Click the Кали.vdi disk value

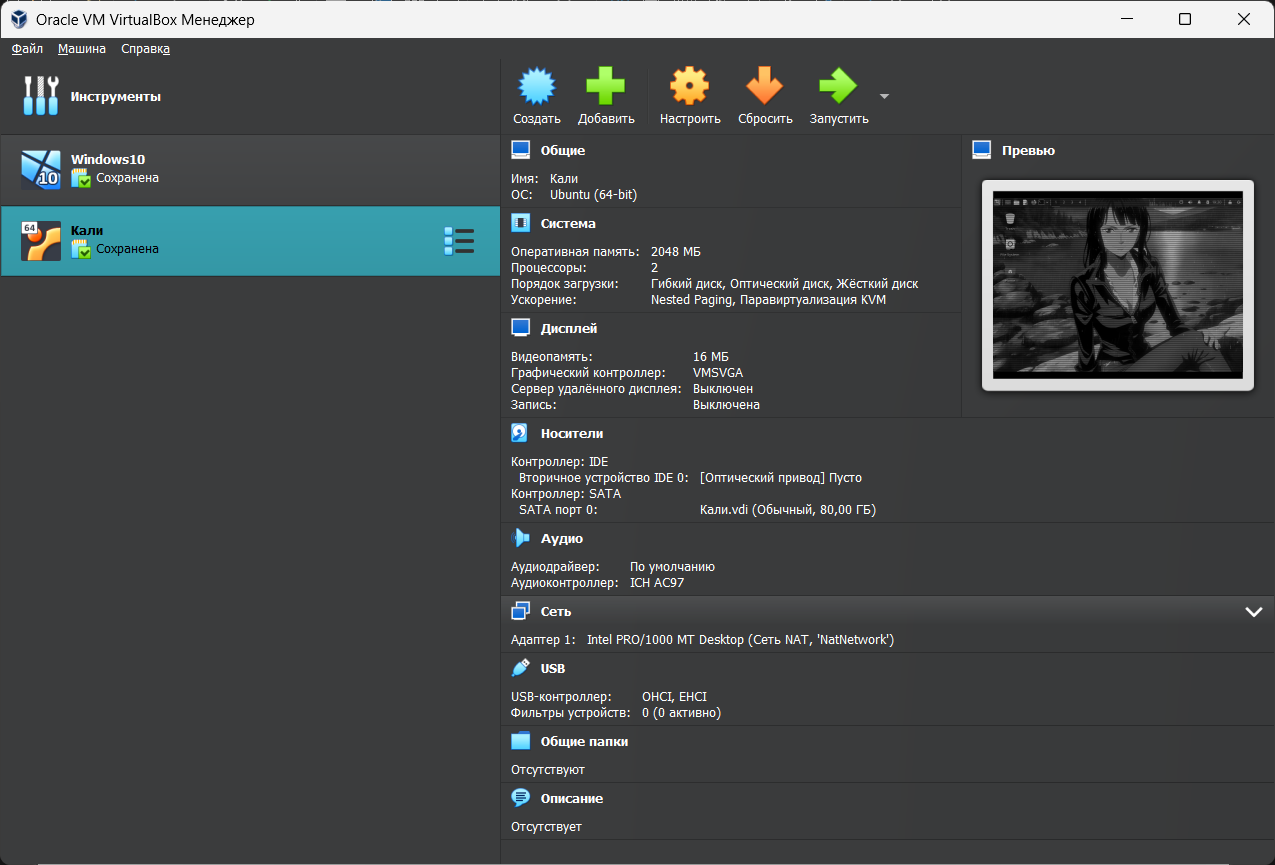[x=788, y=509]
